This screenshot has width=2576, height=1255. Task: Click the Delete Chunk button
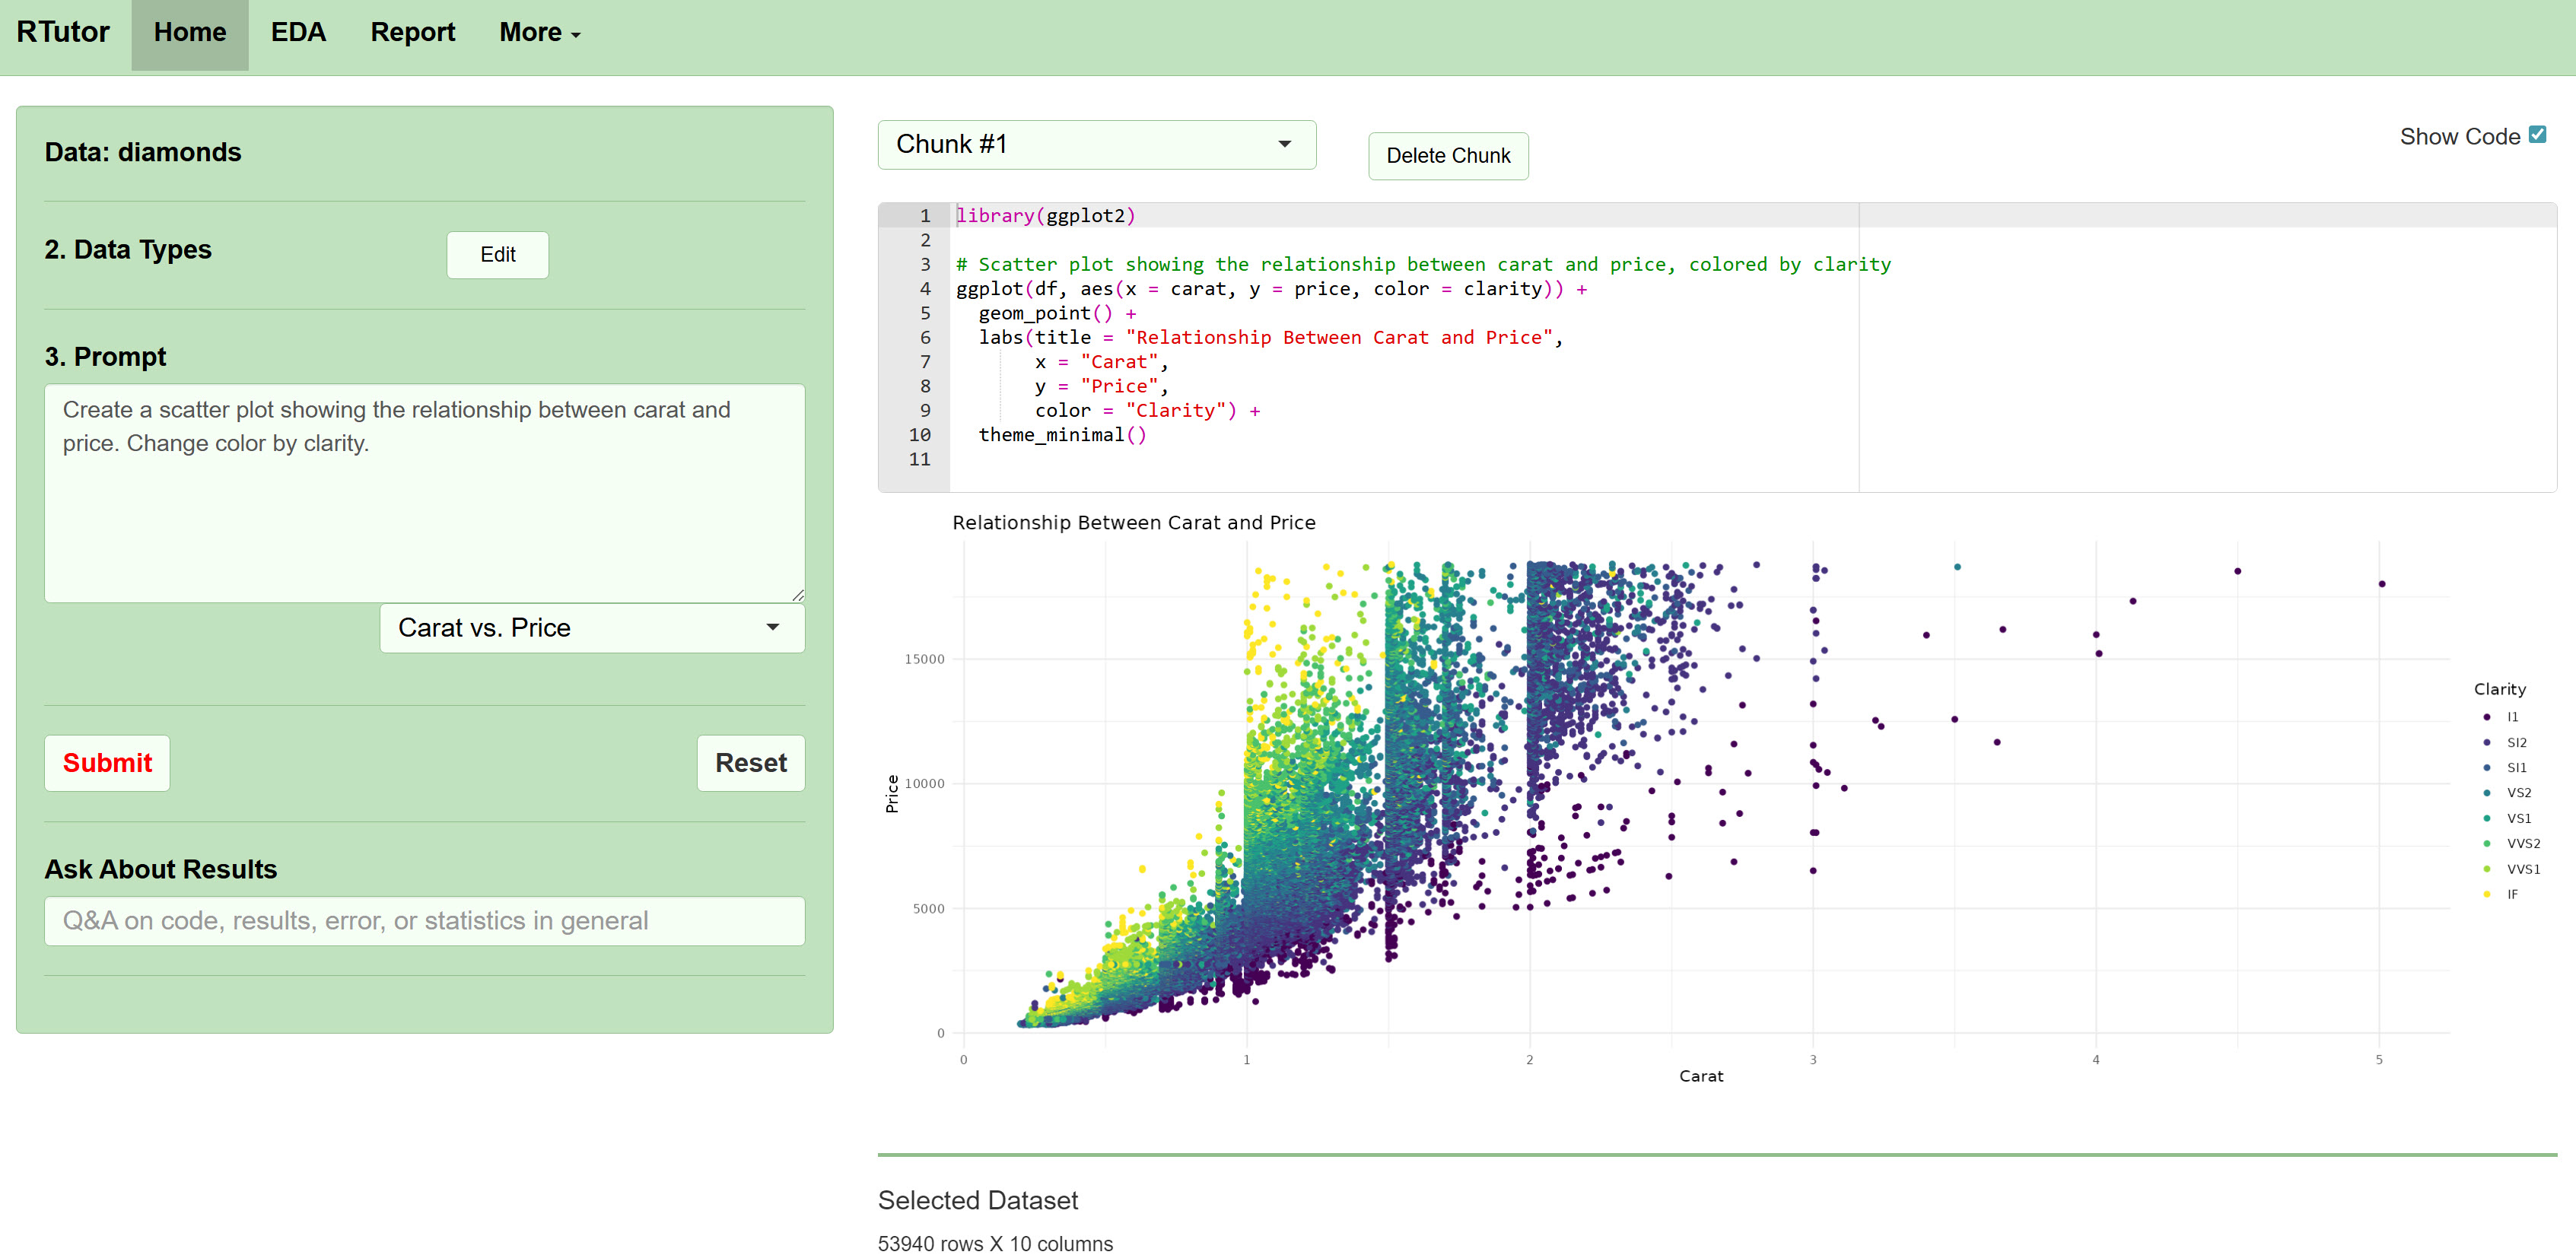[x=1447, y=156]
